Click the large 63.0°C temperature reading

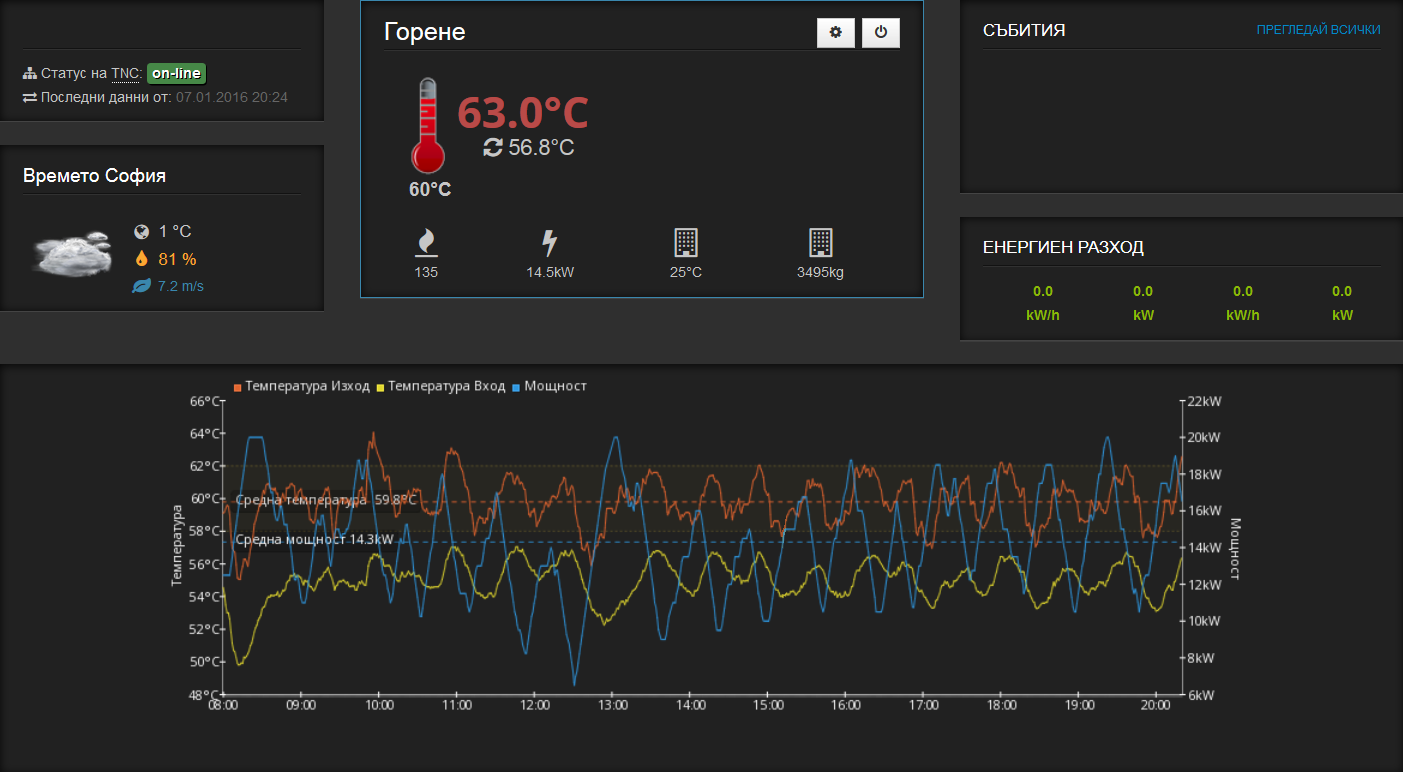522,113
